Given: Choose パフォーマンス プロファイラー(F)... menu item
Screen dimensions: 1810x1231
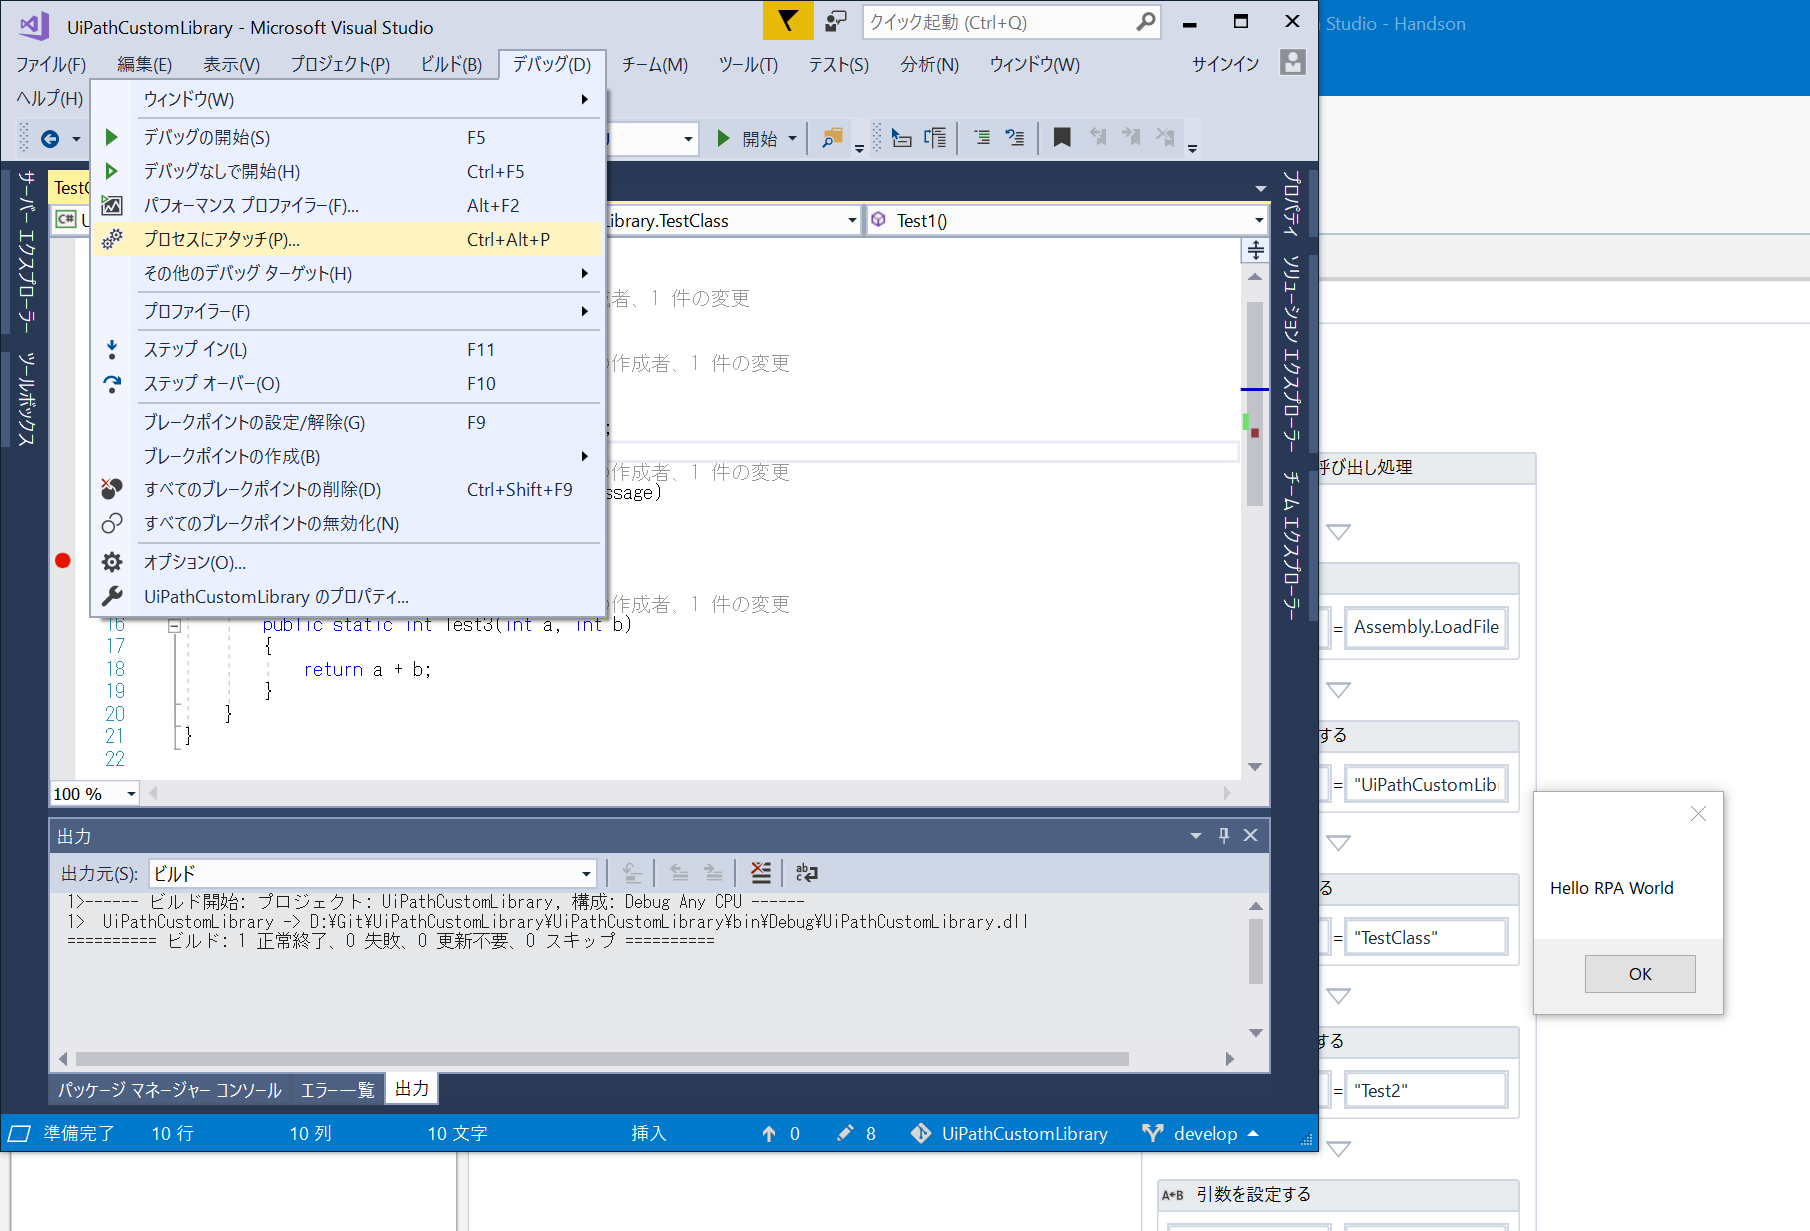Looking at the screenshot, I should coord(346,205).
